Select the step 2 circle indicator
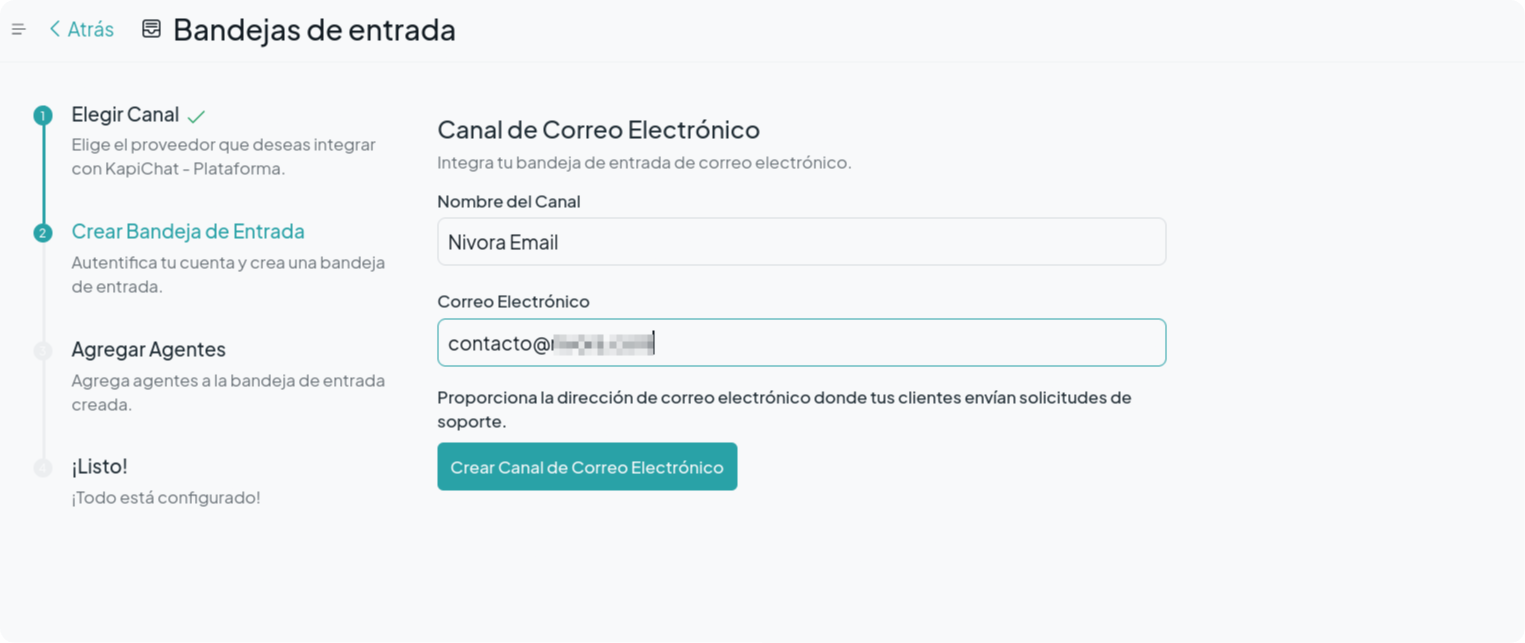 42,233
